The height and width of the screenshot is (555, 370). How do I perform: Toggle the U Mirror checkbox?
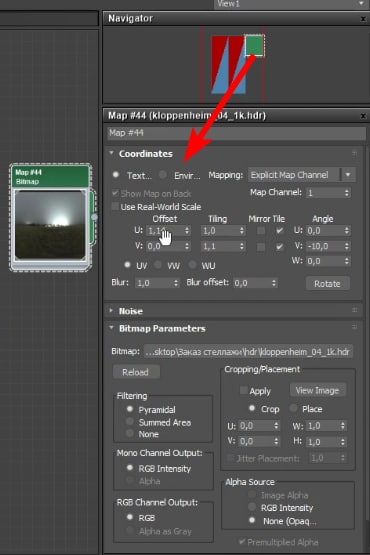click(x=261, y=231)
